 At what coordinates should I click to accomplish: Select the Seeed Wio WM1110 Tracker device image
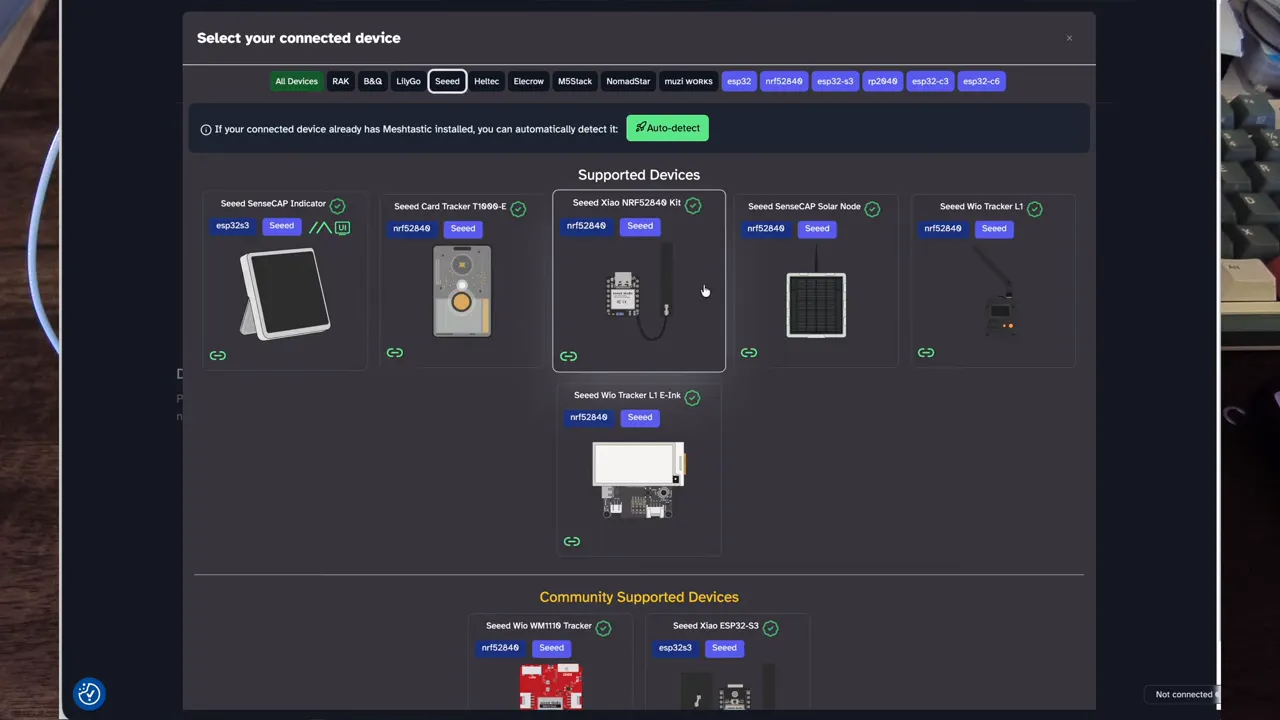point(551,687)
